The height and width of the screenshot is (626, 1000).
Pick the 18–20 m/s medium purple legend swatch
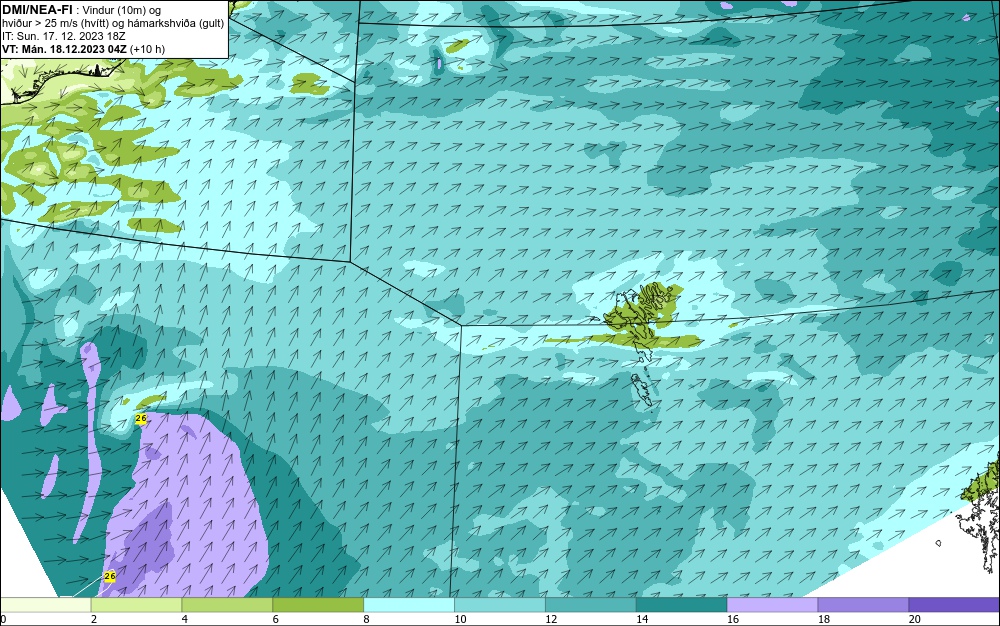[863, 605]
